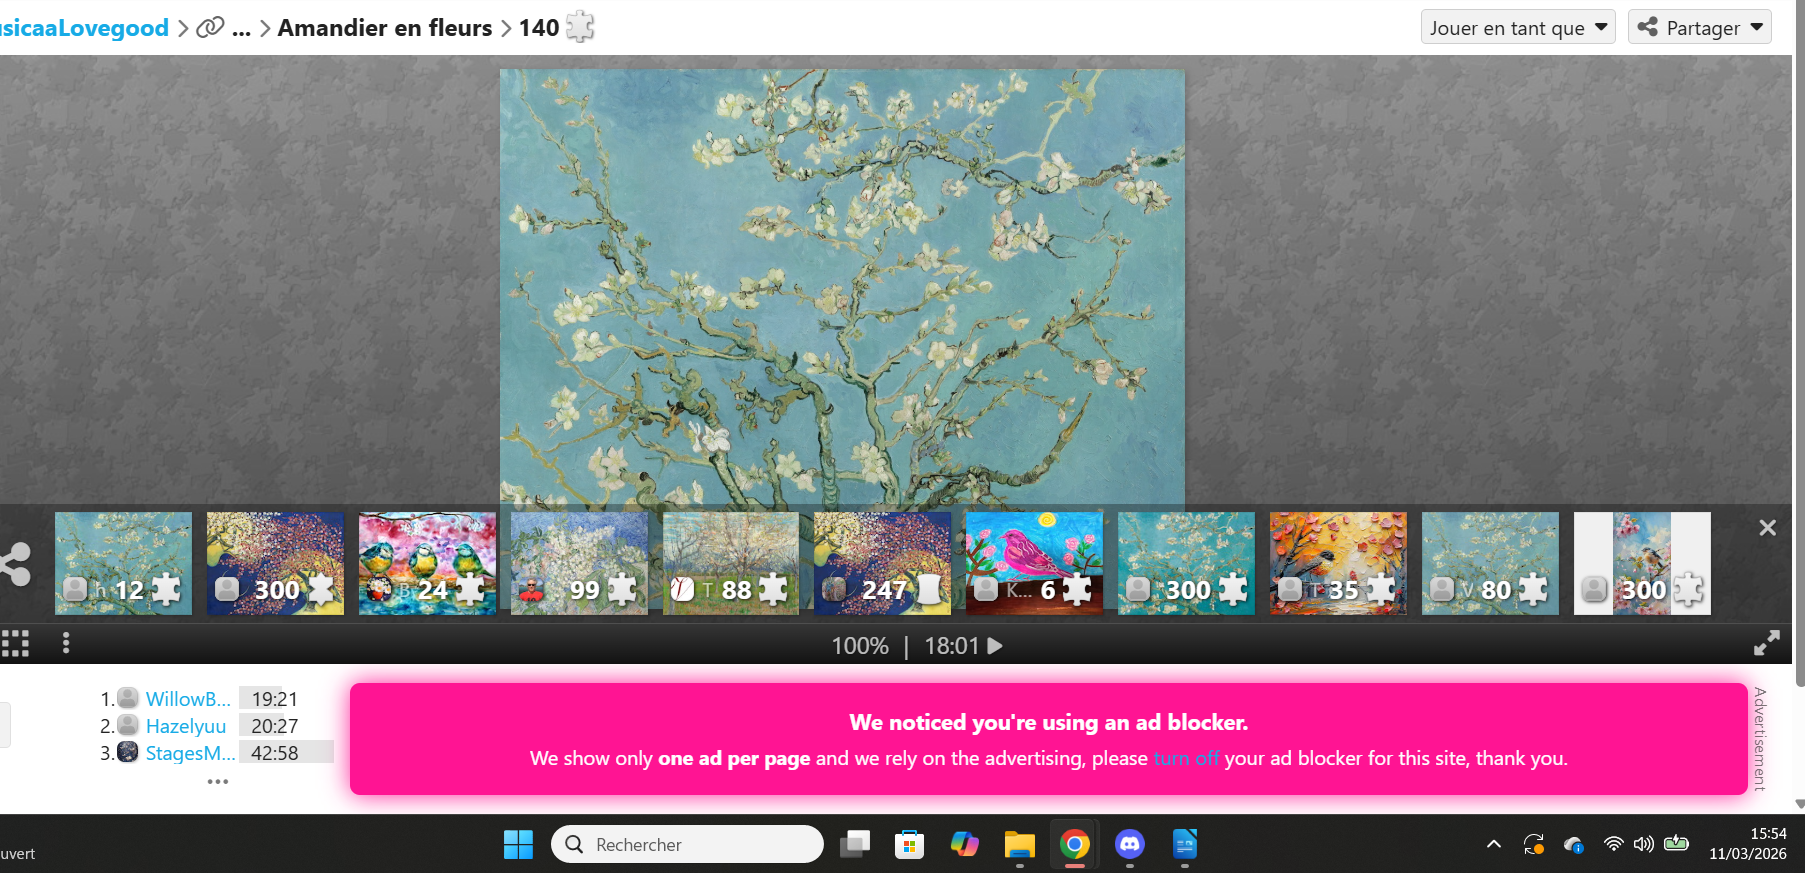Open Hazelyuu player profile link

(186, 726)
